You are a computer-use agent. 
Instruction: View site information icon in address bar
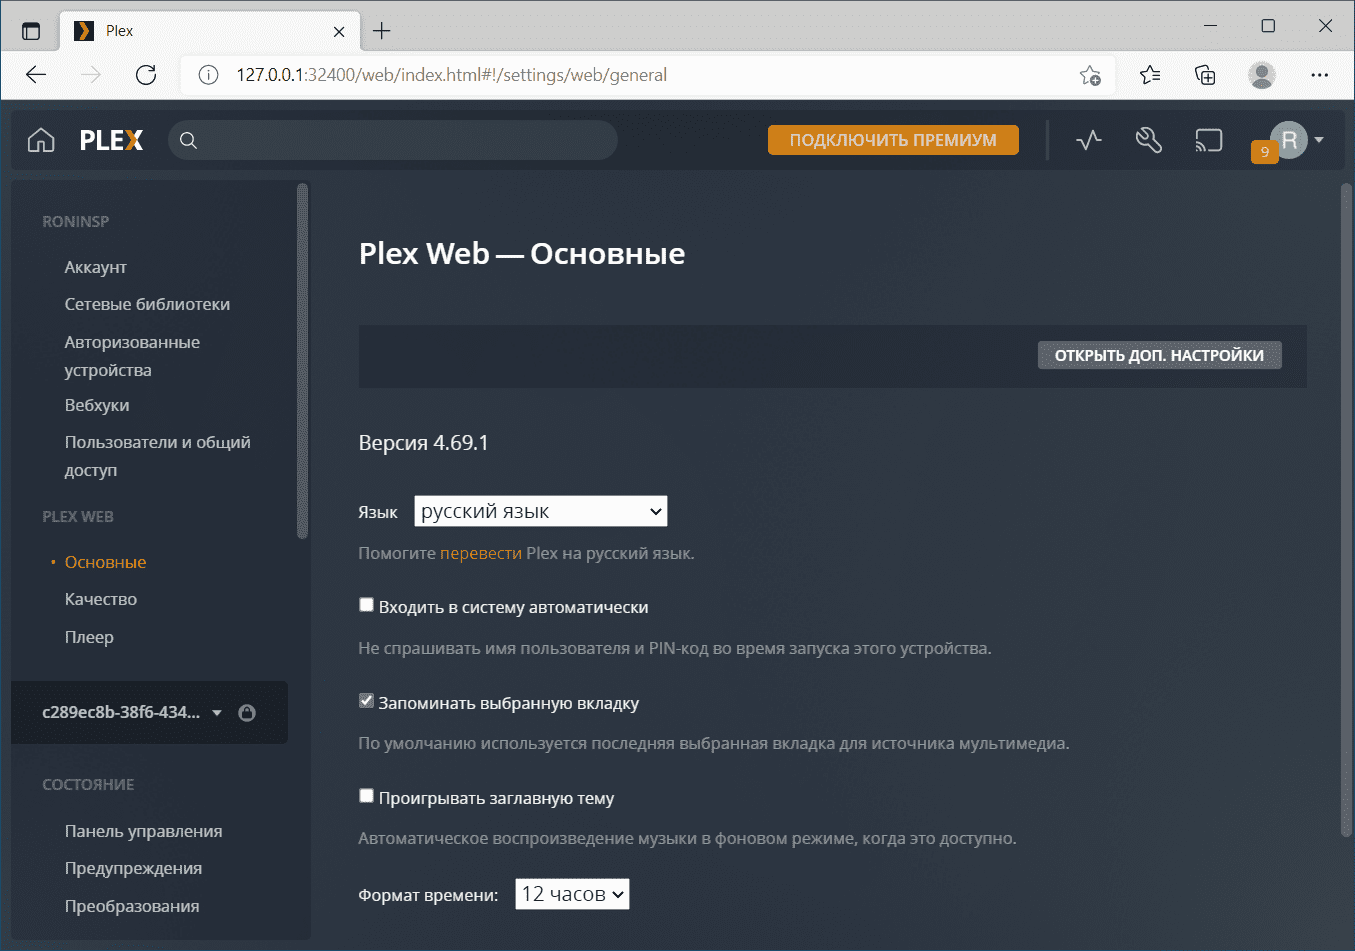pyautogui.click(x=208, y=75)
